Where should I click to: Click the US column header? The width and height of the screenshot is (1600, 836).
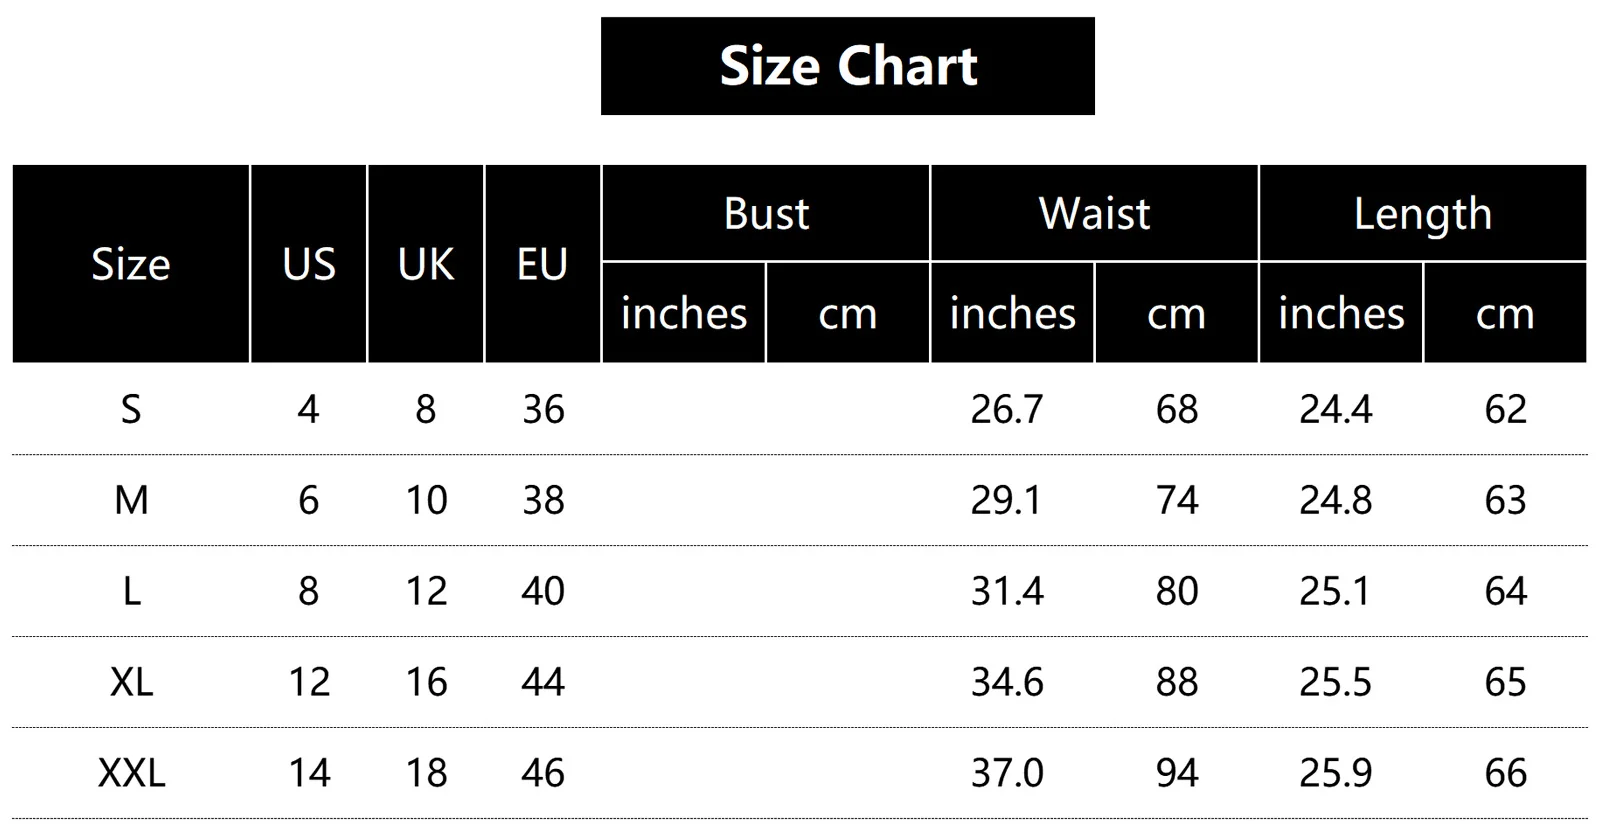coord(308,264)
